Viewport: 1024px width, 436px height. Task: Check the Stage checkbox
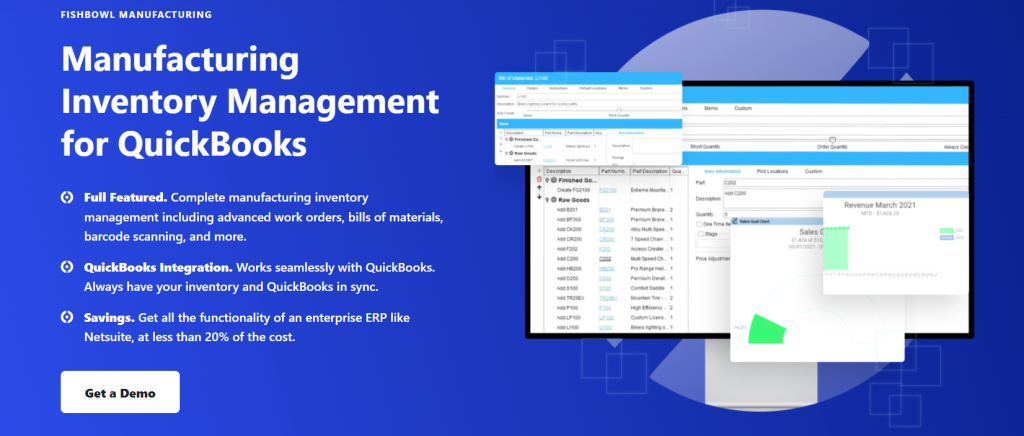[700, 234]
